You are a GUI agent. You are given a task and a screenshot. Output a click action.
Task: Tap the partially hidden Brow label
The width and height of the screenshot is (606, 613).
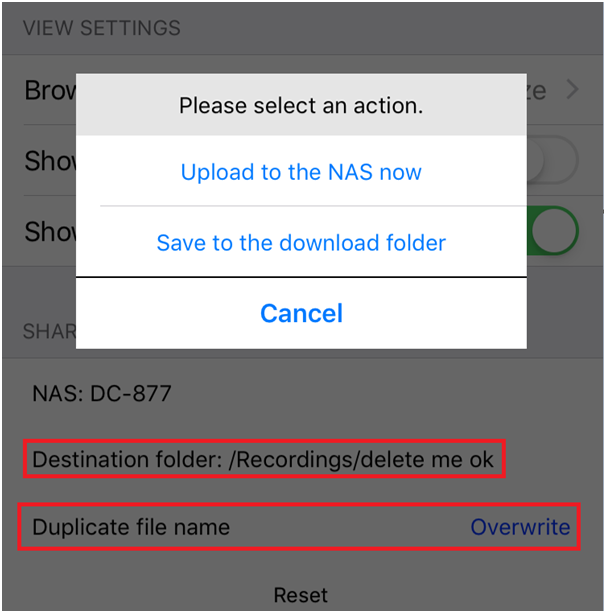pos(50,91)
